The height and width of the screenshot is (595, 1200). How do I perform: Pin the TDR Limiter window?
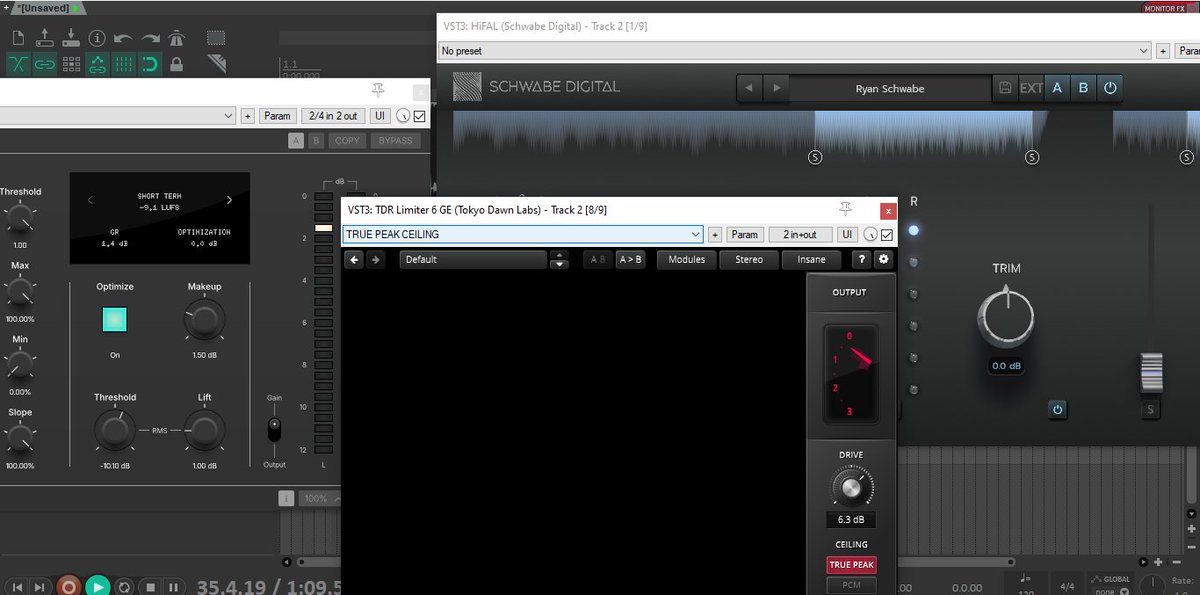pos(845,209)
